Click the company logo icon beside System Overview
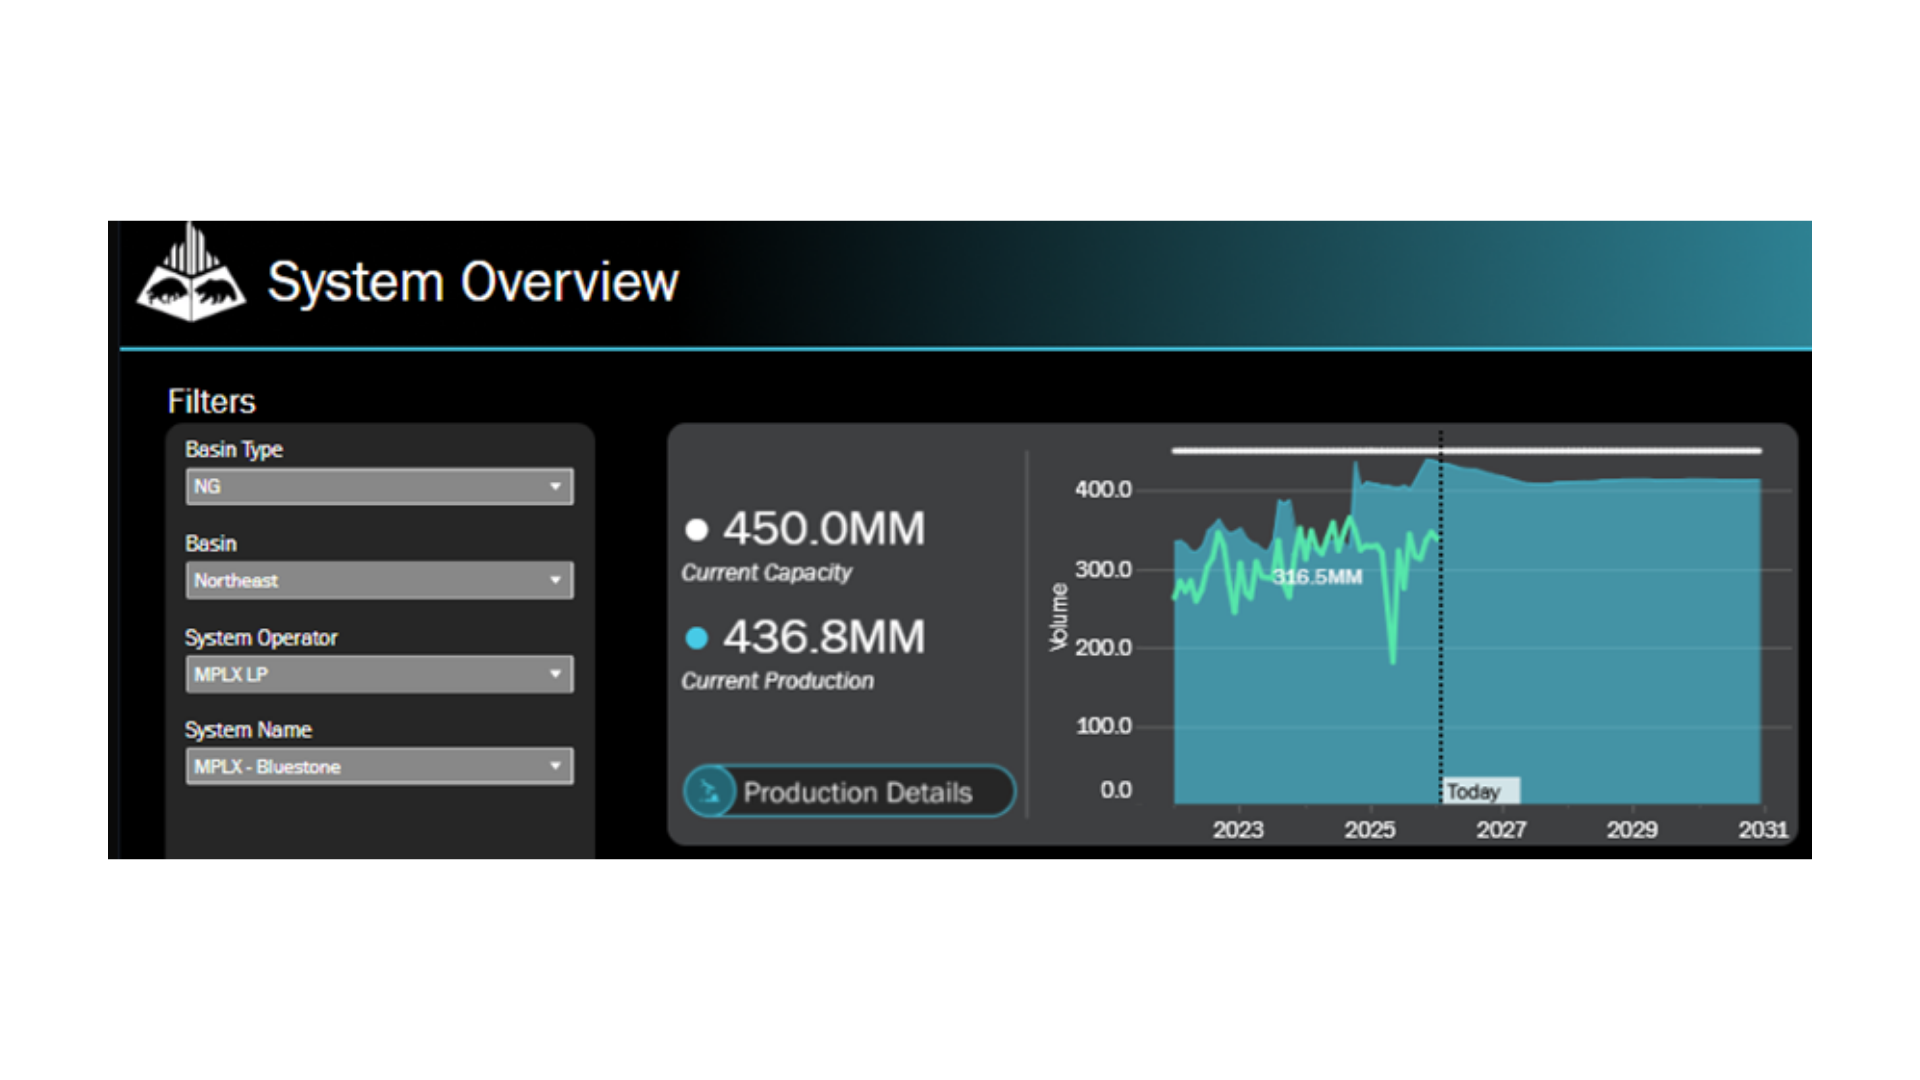Viewport: 1920px width, 1080px height. tap(191, 274)
